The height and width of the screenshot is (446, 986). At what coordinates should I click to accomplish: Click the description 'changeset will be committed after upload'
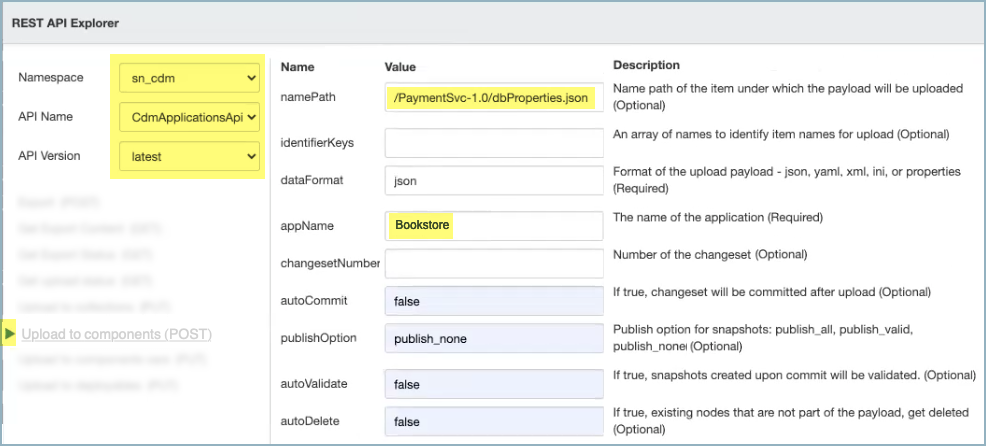click(x=772, y=292)
